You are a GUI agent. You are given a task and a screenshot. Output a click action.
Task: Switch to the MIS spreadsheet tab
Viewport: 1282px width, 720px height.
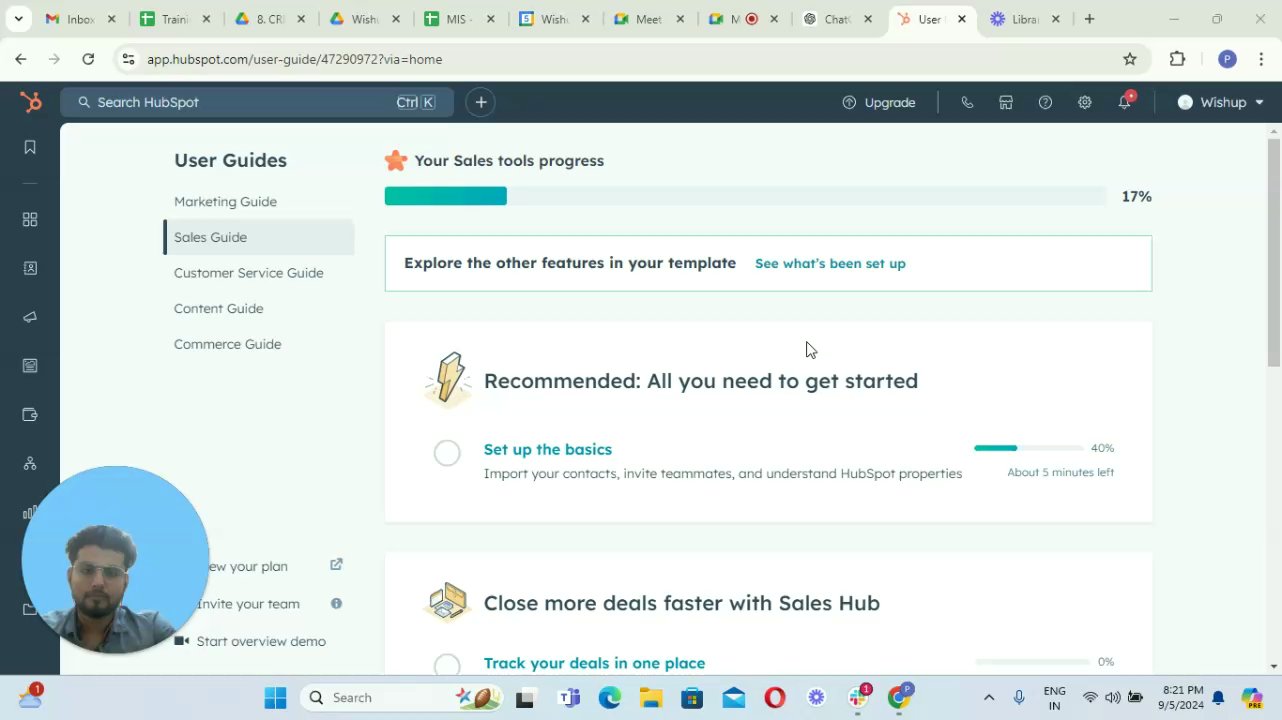tap(458, 19)
